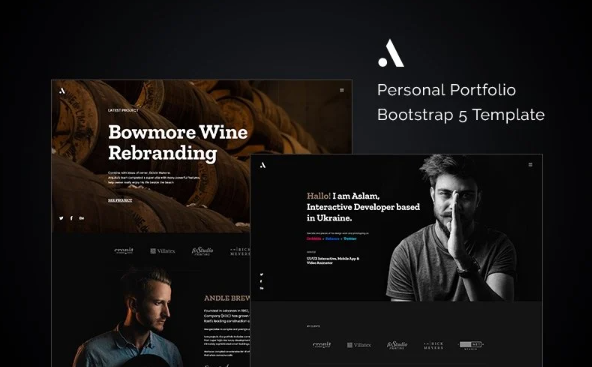Click the Personal Portfolio title text
The height and width of the screenshot is (367, 592).
(x=447, y=90)
